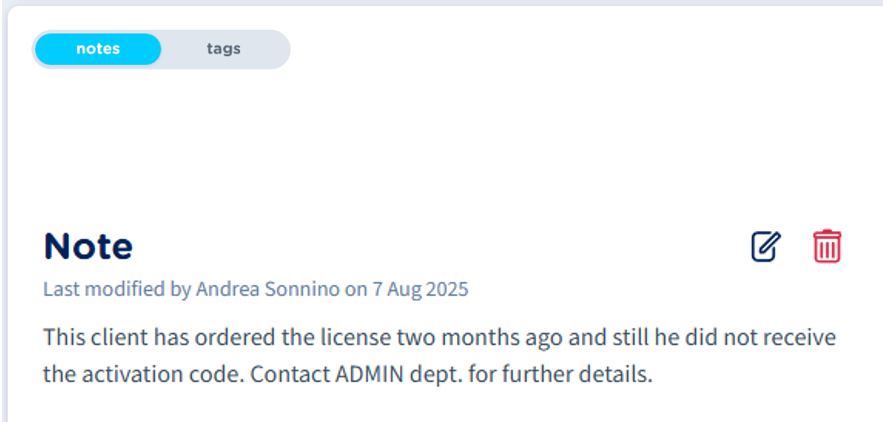Click the first line of the note text
This screenshot has height=422, width=883.
tap(439, 337)
